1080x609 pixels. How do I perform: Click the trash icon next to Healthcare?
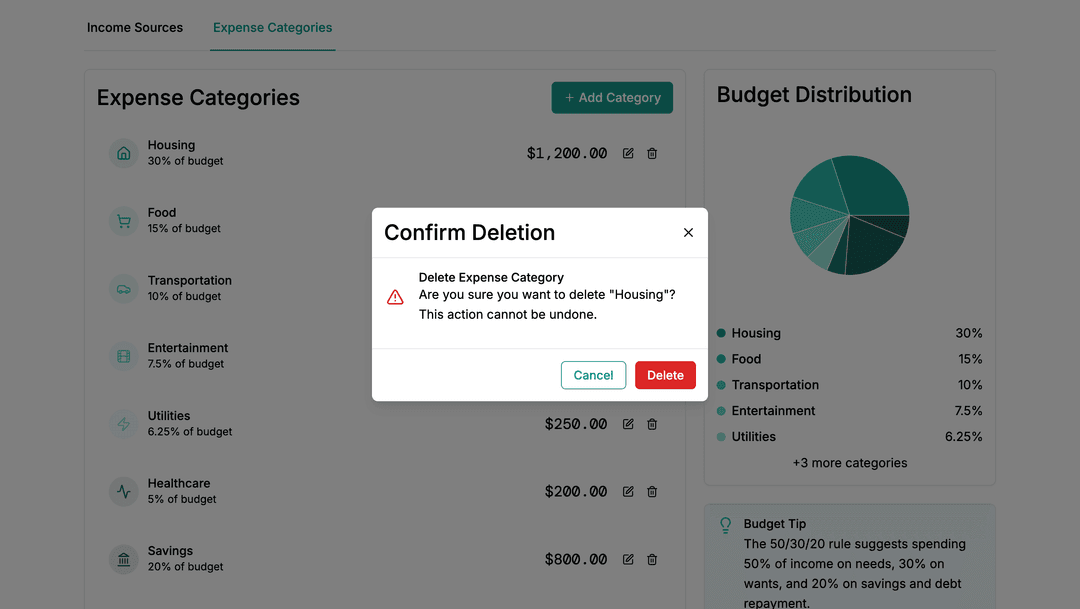652,491
